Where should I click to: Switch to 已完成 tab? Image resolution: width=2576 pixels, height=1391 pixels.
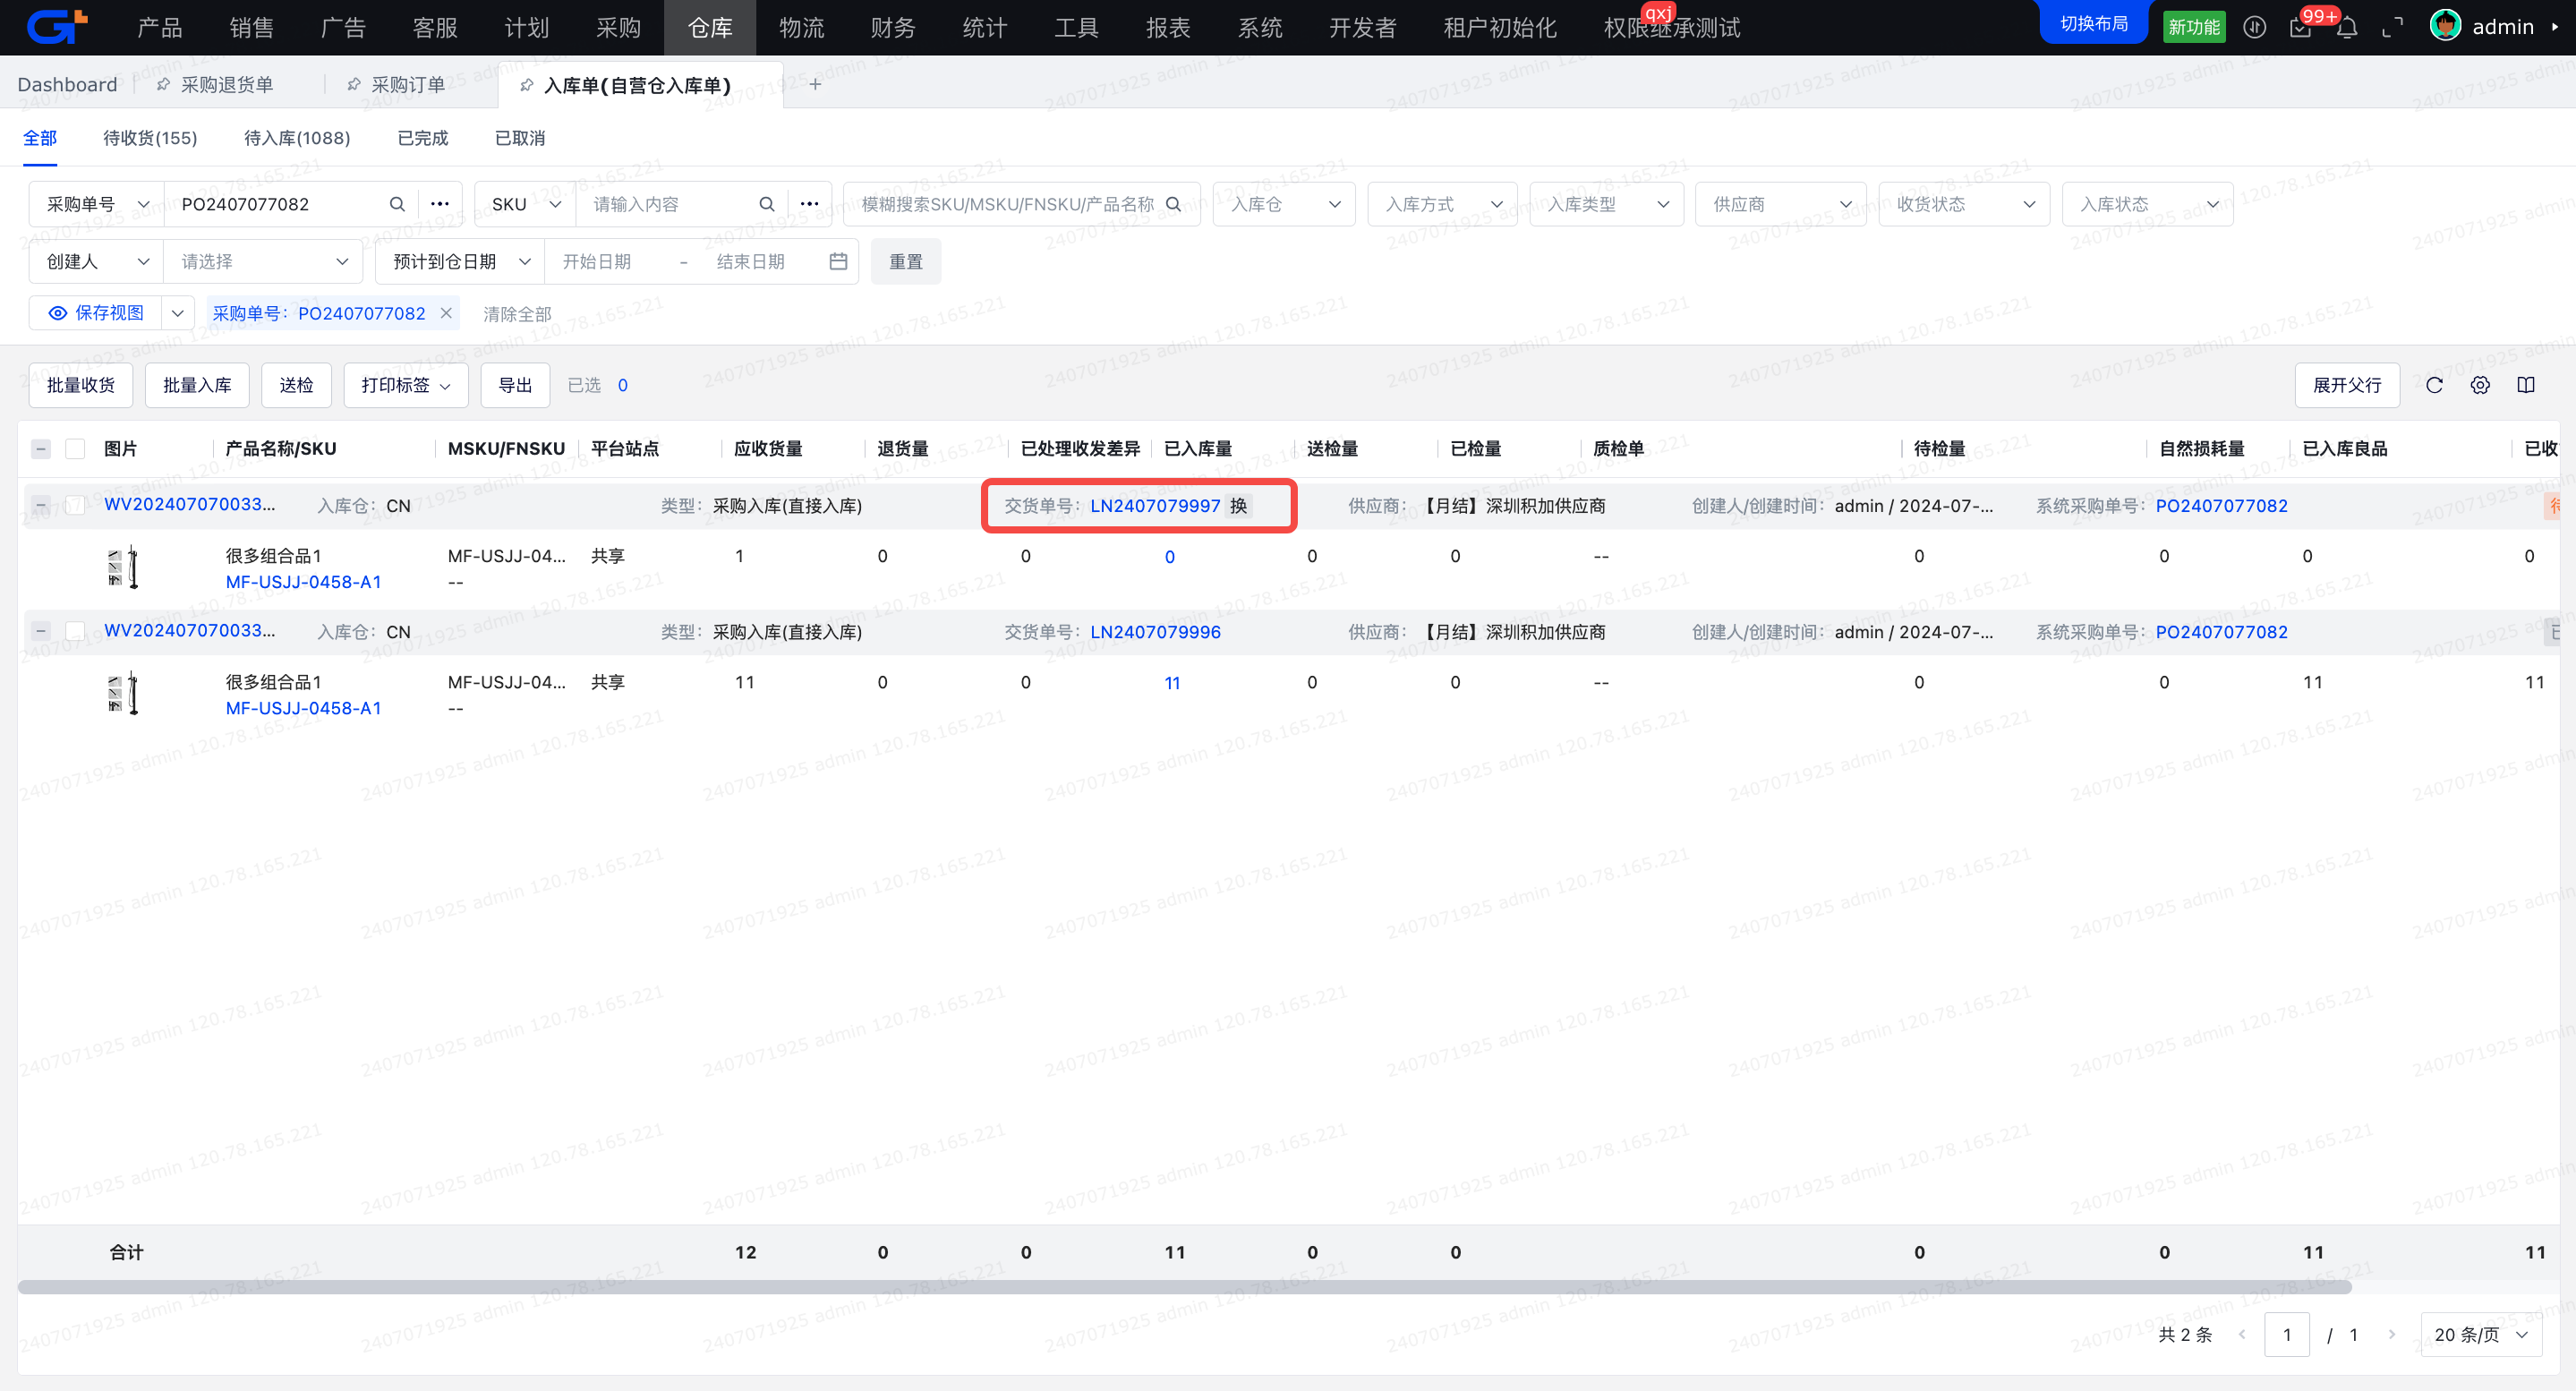click(423, 138)
